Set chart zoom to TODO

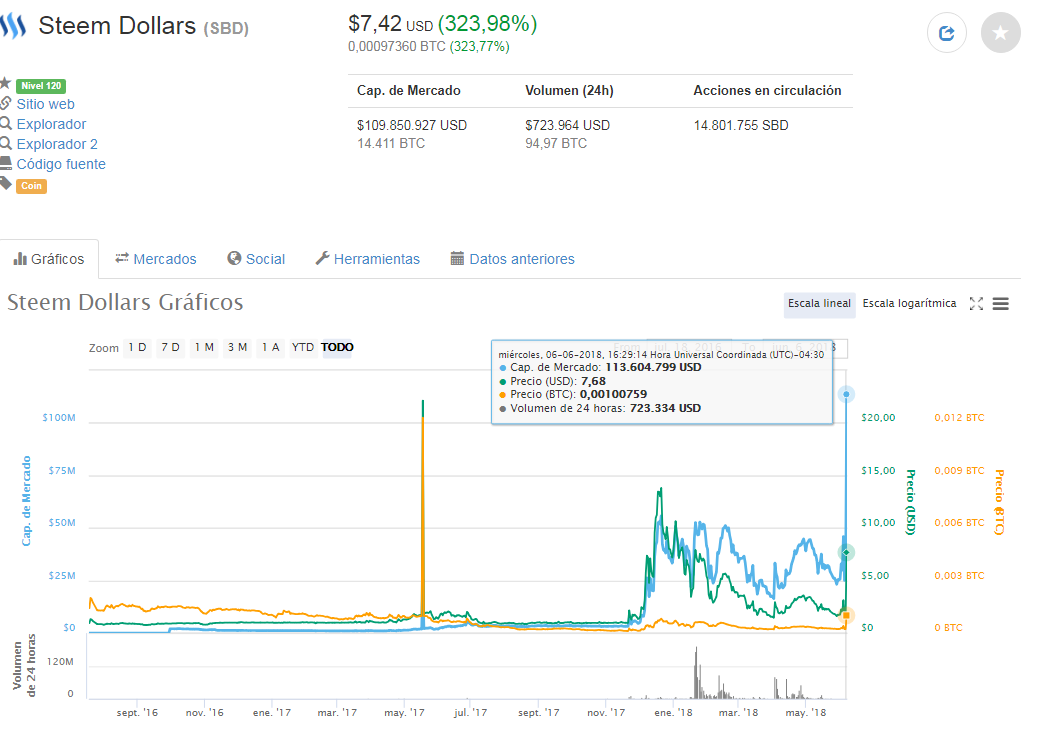coord(337,347)
